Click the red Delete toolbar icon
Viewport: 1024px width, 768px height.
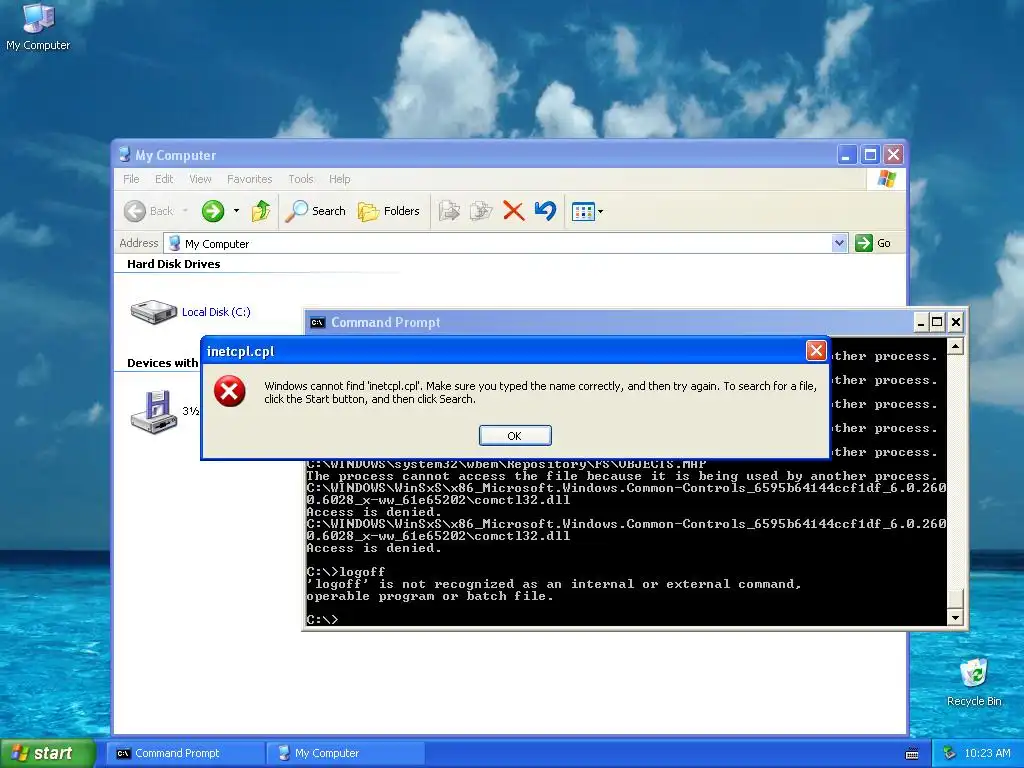[513, 211]
